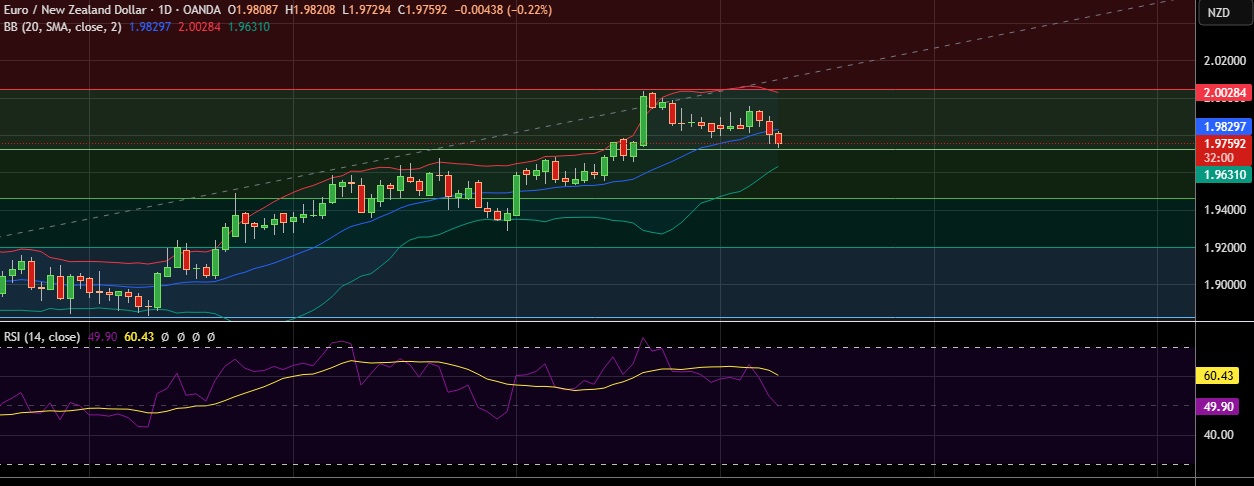
Task: Click the blue 1.98297 basis price label
Action: click(x=1224, y=127)
